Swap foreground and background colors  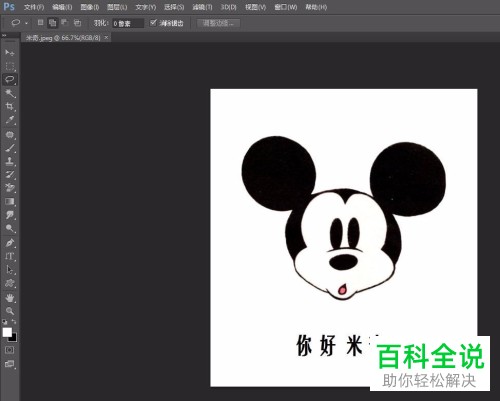coord(14,322)
